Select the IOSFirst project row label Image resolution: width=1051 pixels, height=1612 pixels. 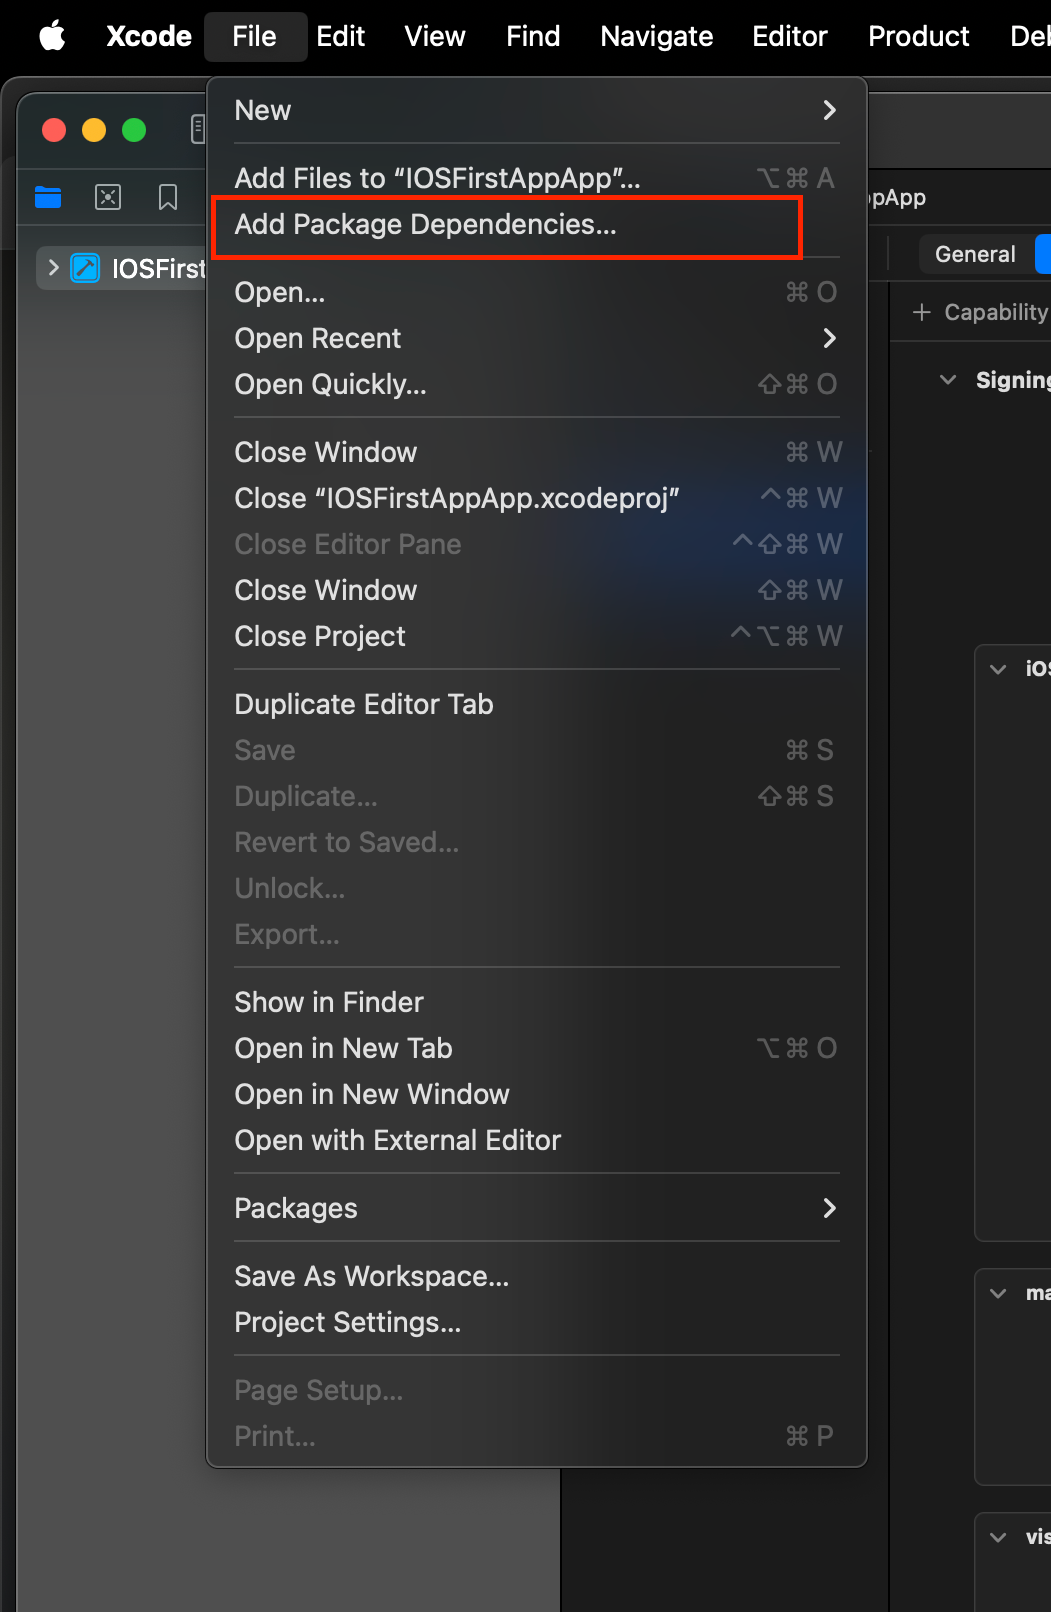point(159,268)
